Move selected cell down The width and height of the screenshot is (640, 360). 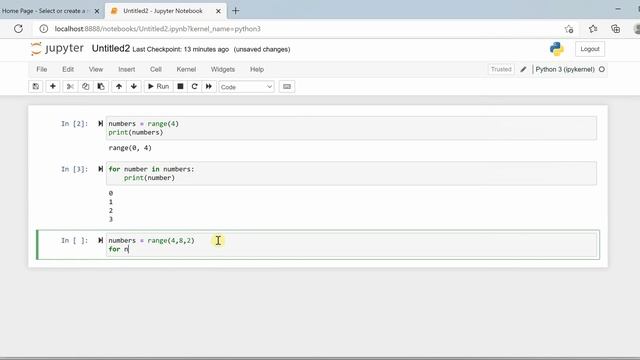(134, 87)
